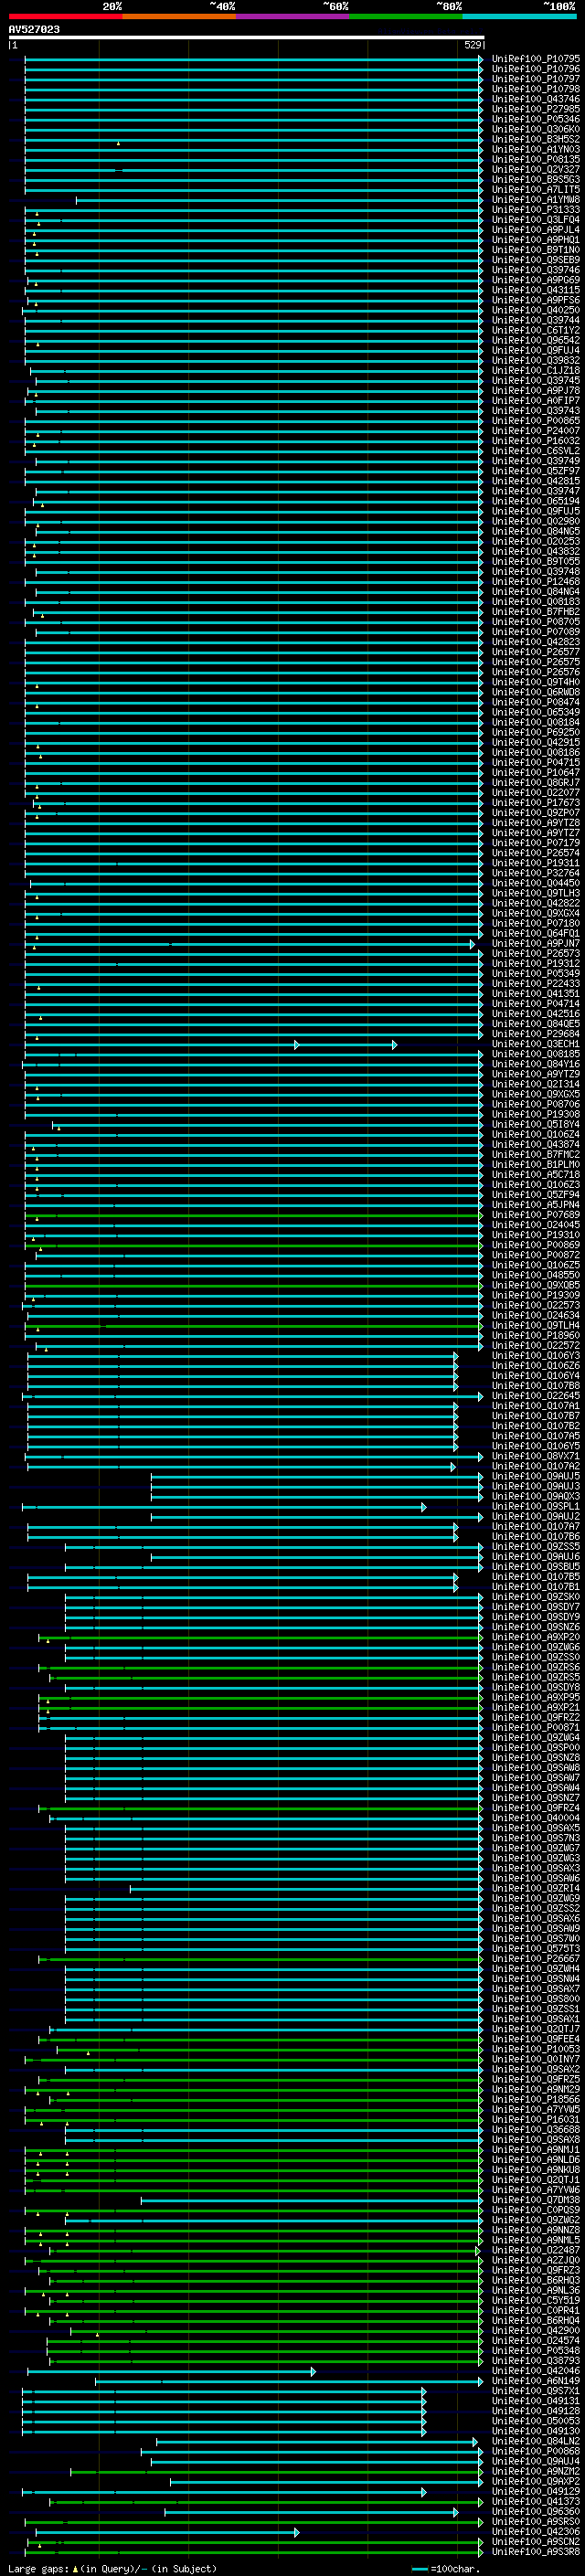The height and width of the screenshot is (2576, 585).
Task: Open hit UniRef100_P00869
Action: pos(535,1245)
